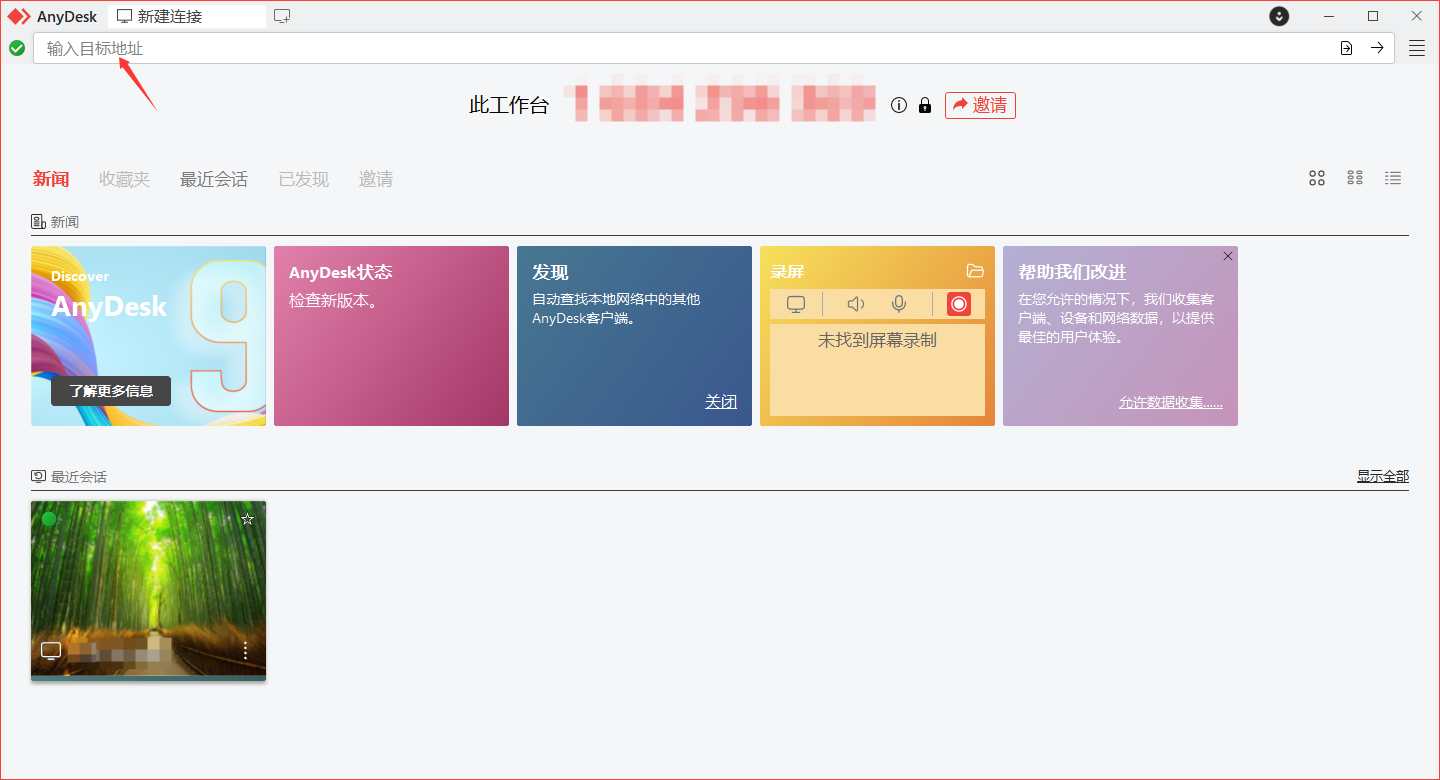Switch to the 新闻 tab
This screenshot has width=1440, height=780.
pos(51,179)
